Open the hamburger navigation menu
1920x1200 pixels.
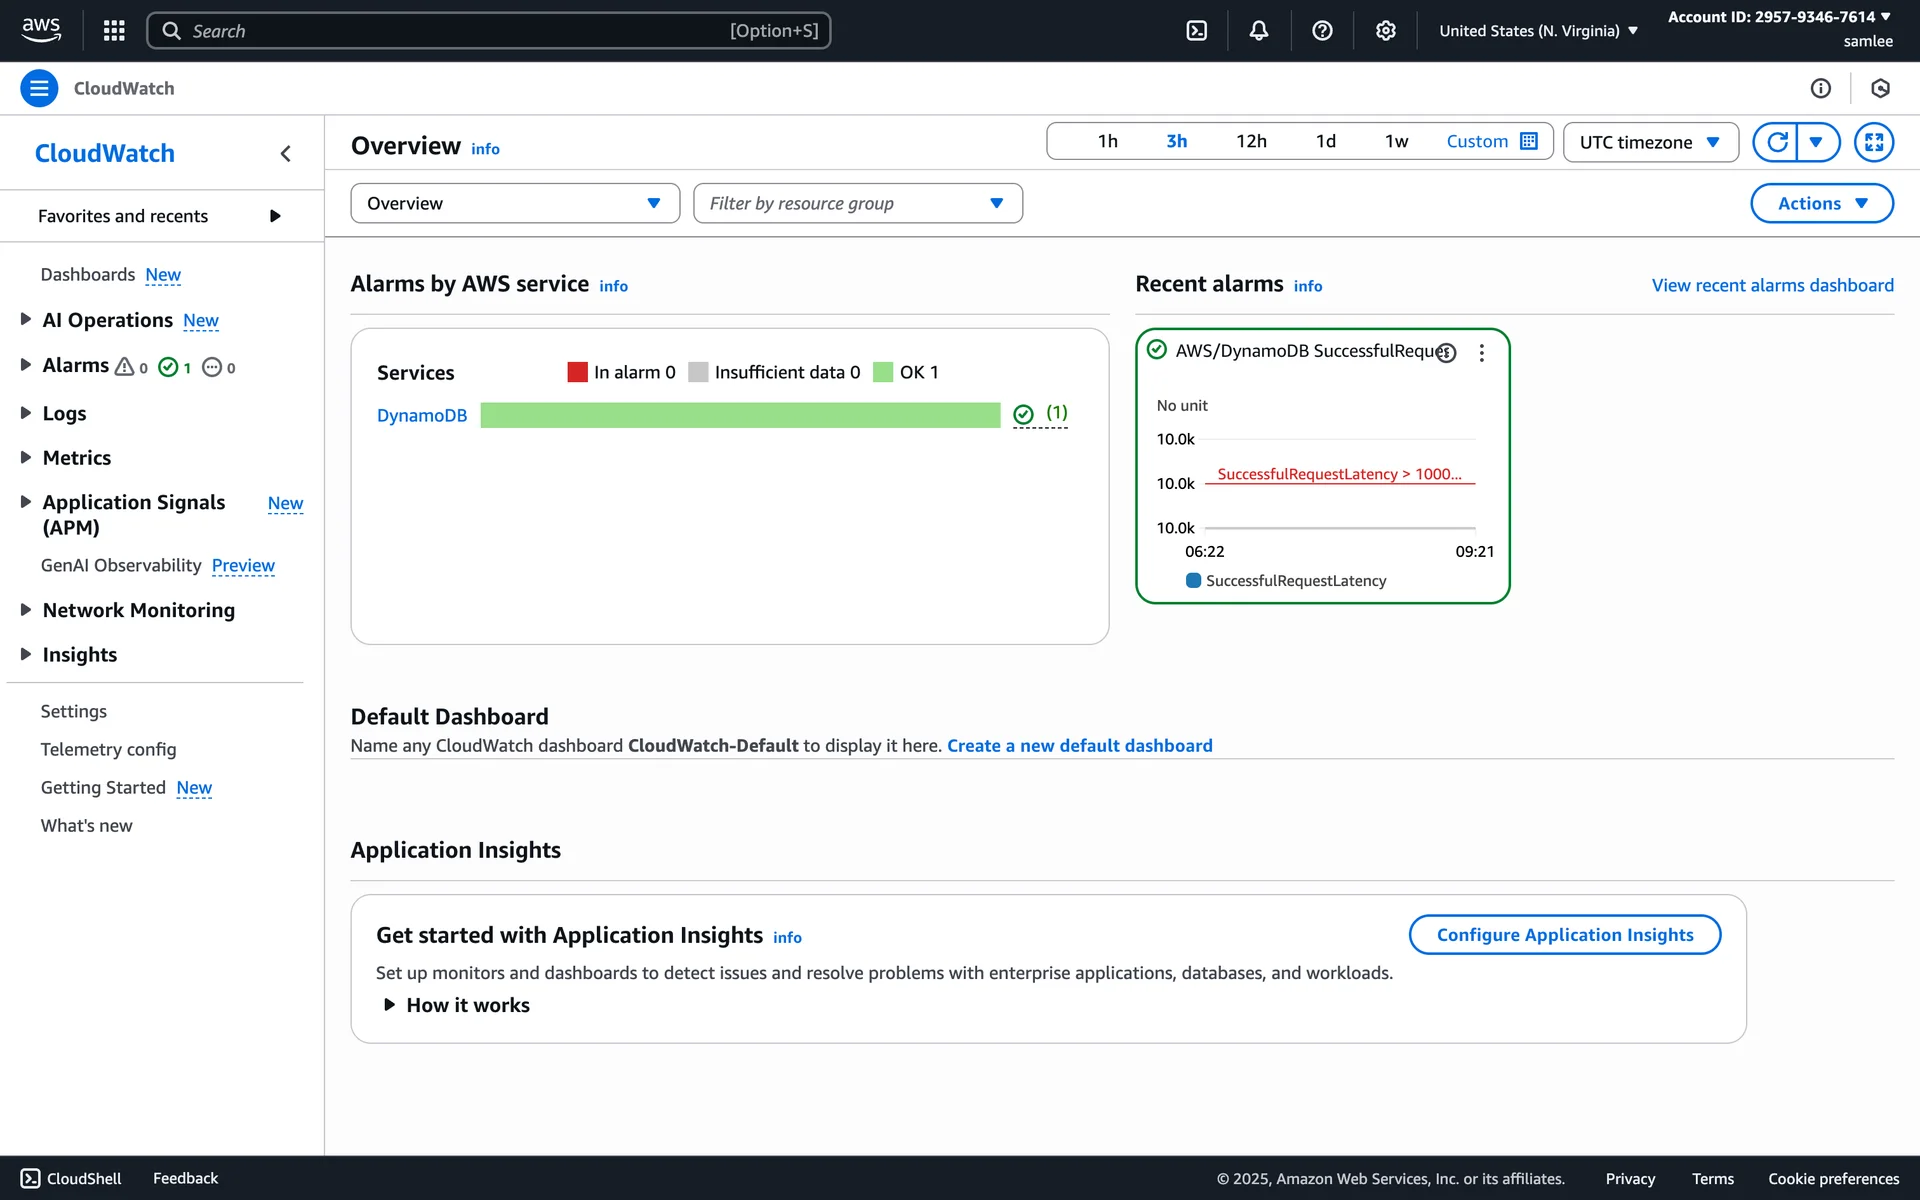coord(39,88)
